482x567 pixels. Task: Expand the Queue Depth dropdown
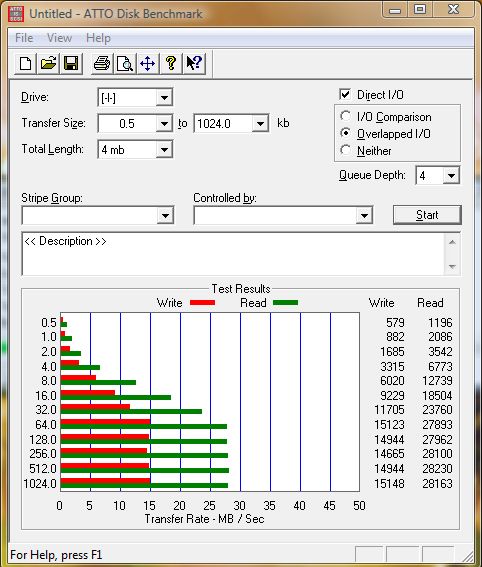[451, 176]
